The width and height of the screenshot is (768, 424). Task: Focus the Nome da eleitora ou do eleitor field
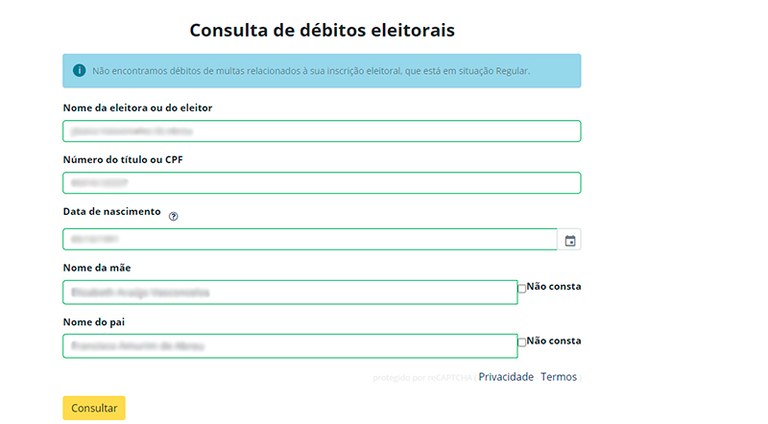tap(321, 131)
